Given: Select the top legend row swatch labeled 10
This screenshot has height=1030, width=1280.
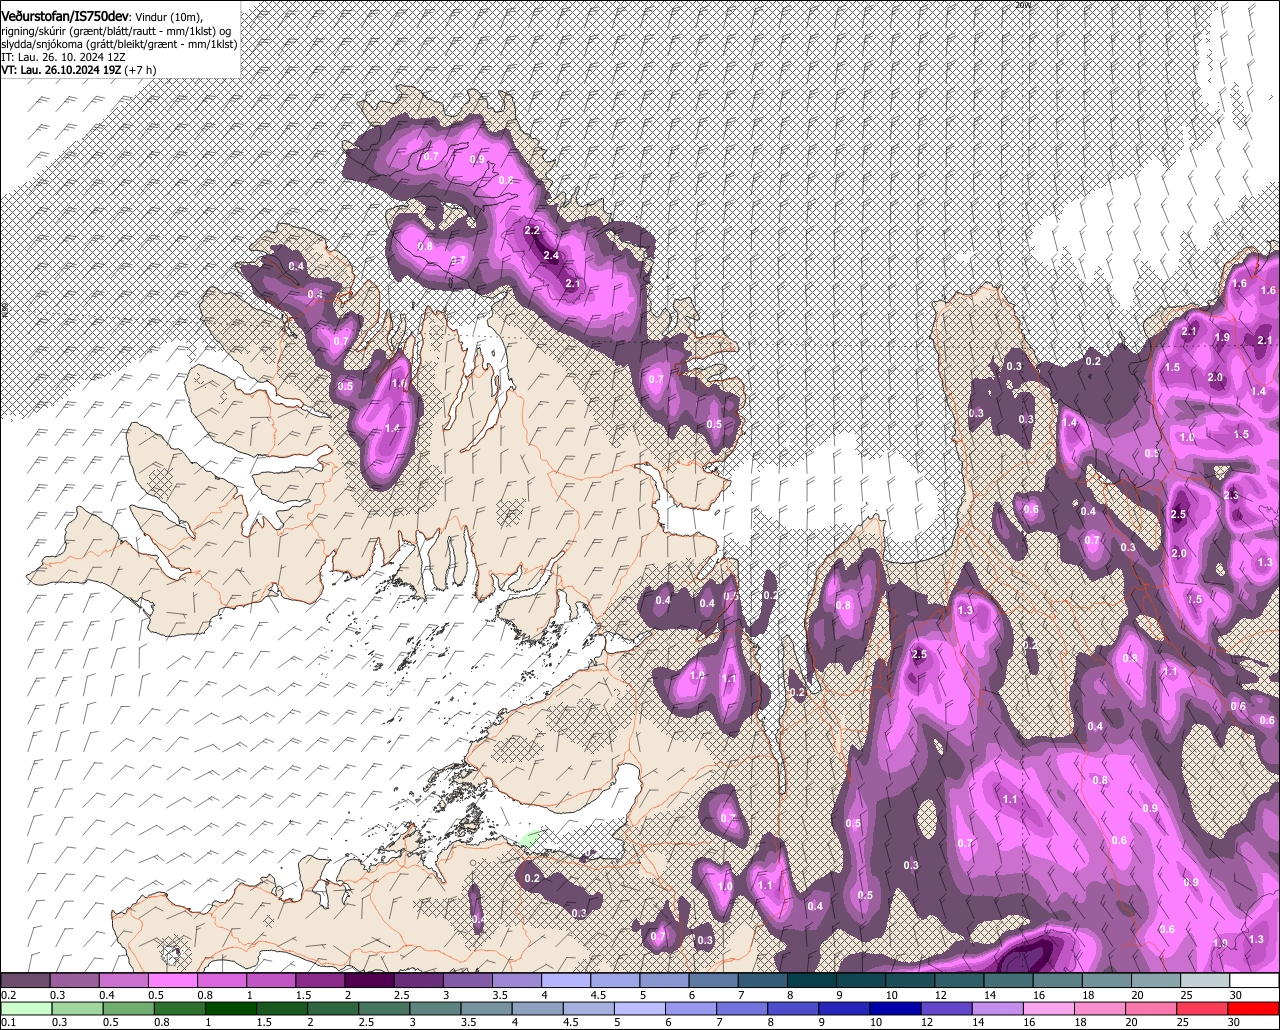Looking at the screenshot, I should [911, 980].
